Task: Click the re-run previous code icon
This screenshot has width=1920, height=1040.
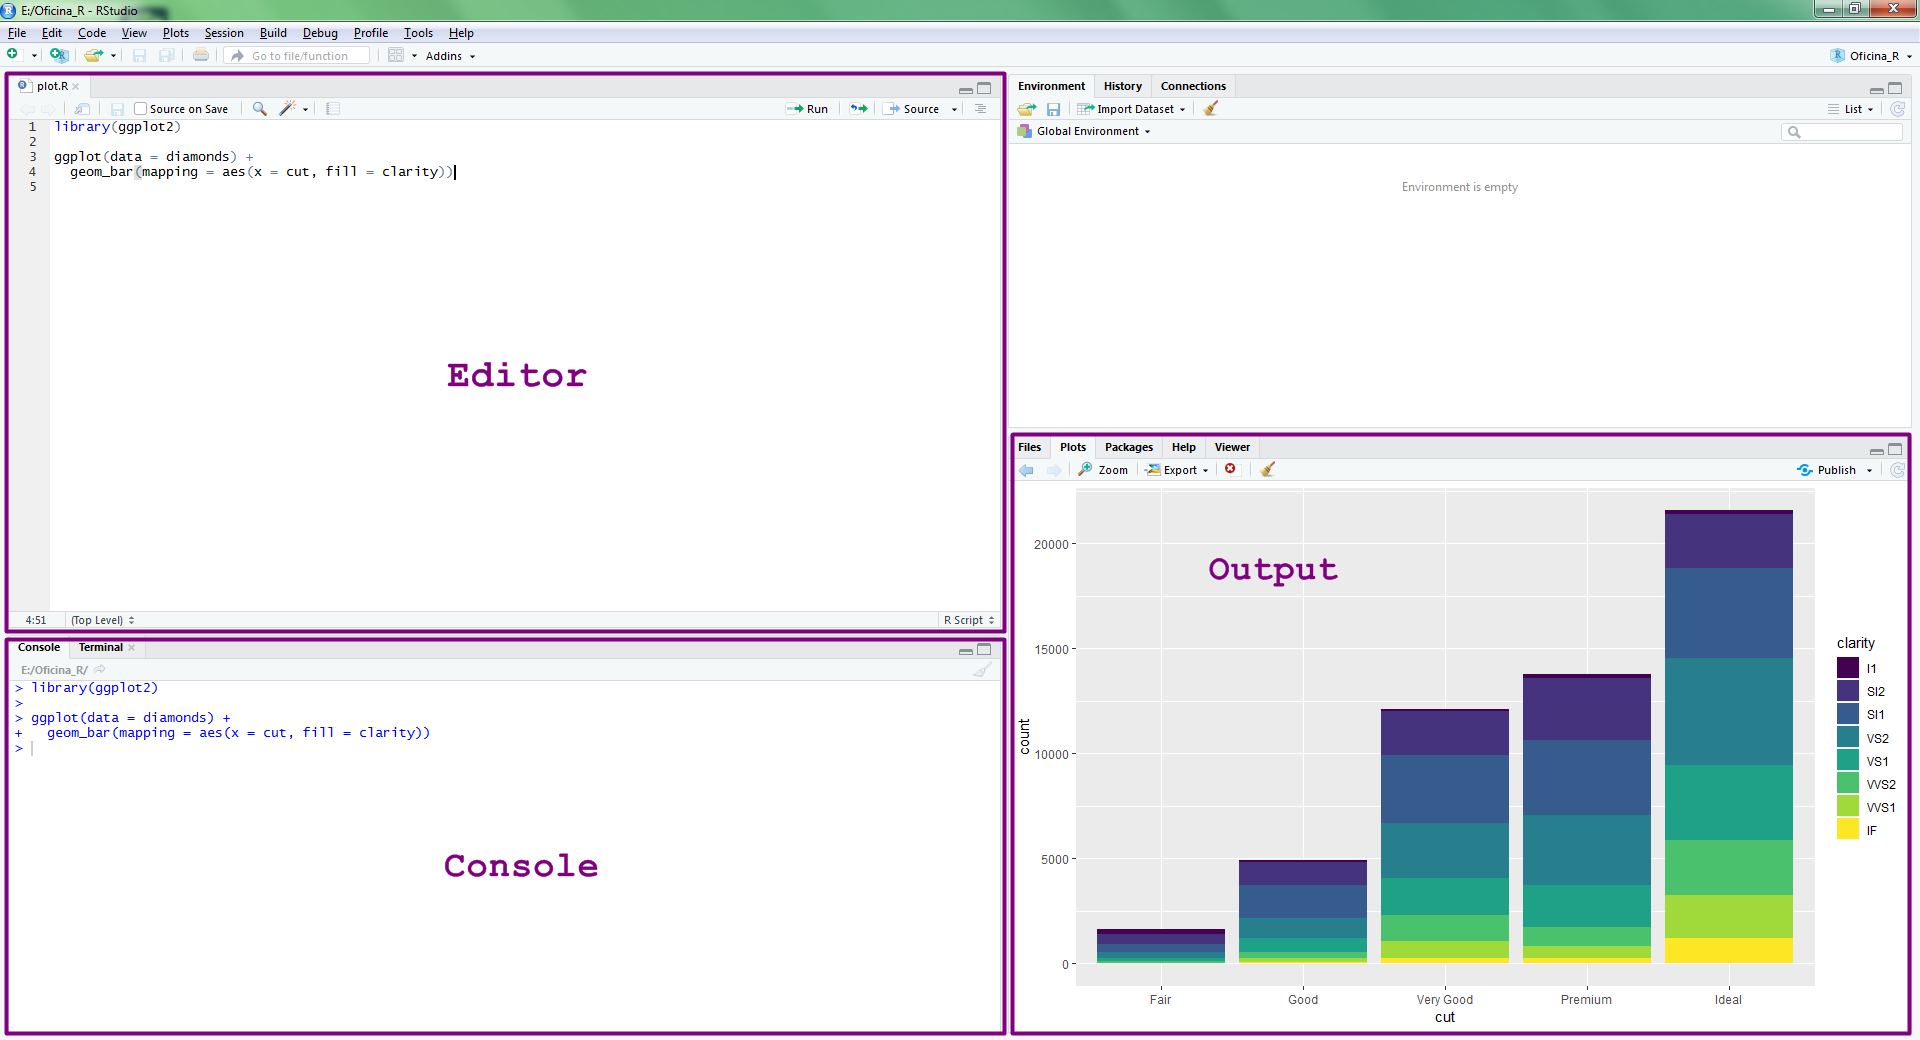Action: click(859, 109)
